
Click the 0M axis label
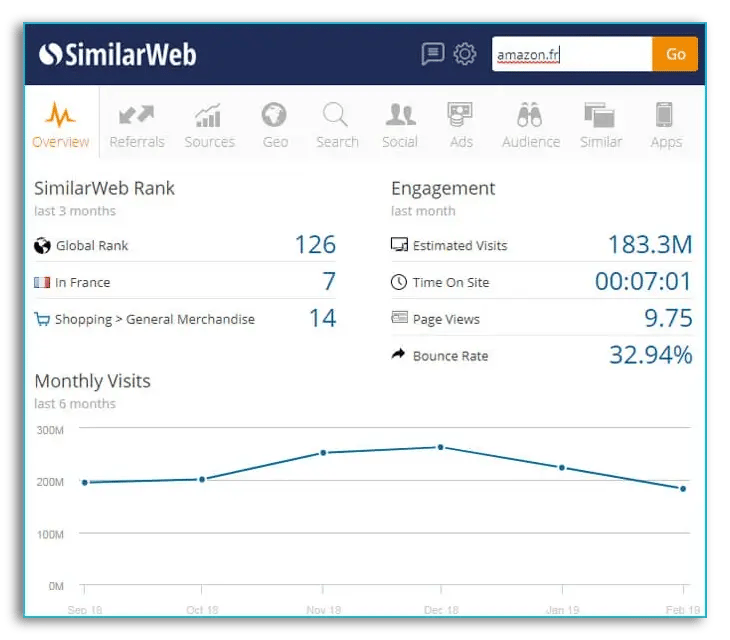(x=56, y=586)
